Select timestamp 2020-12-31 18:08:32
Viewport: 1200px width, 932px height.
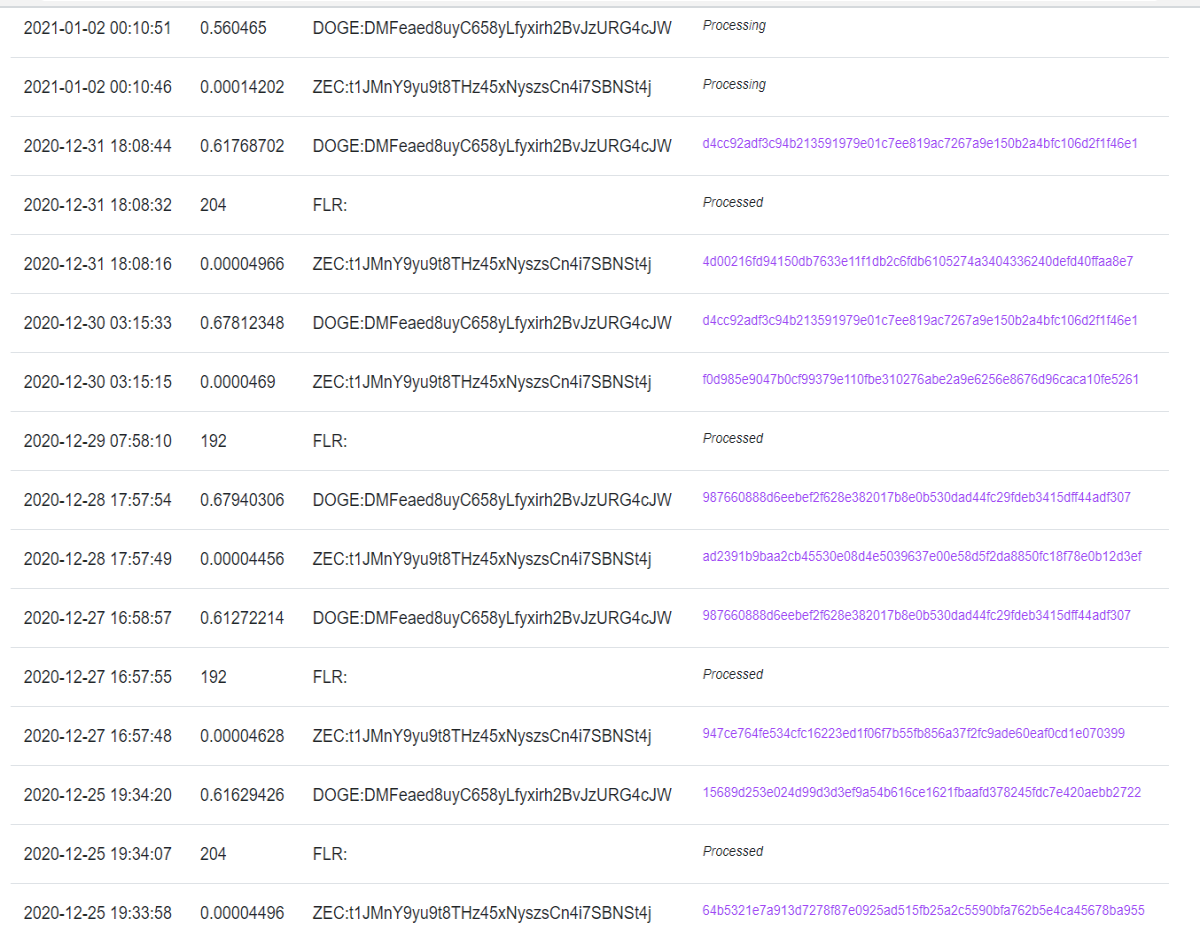coord(98,205)
